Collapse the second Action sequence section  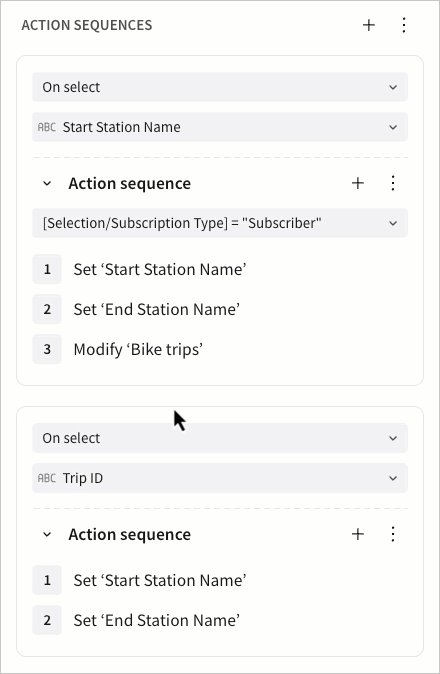47,534
